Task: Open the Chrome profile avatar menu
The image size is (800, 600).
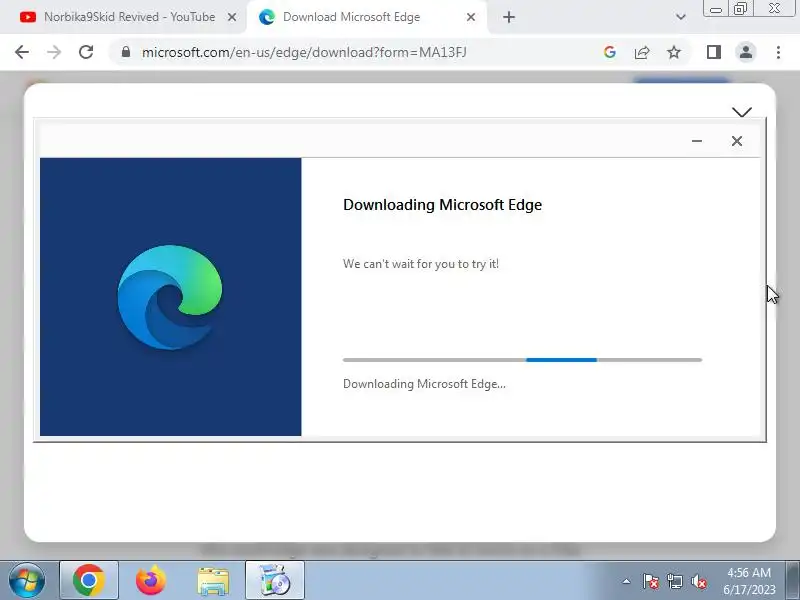Action: tap(746, 52)
